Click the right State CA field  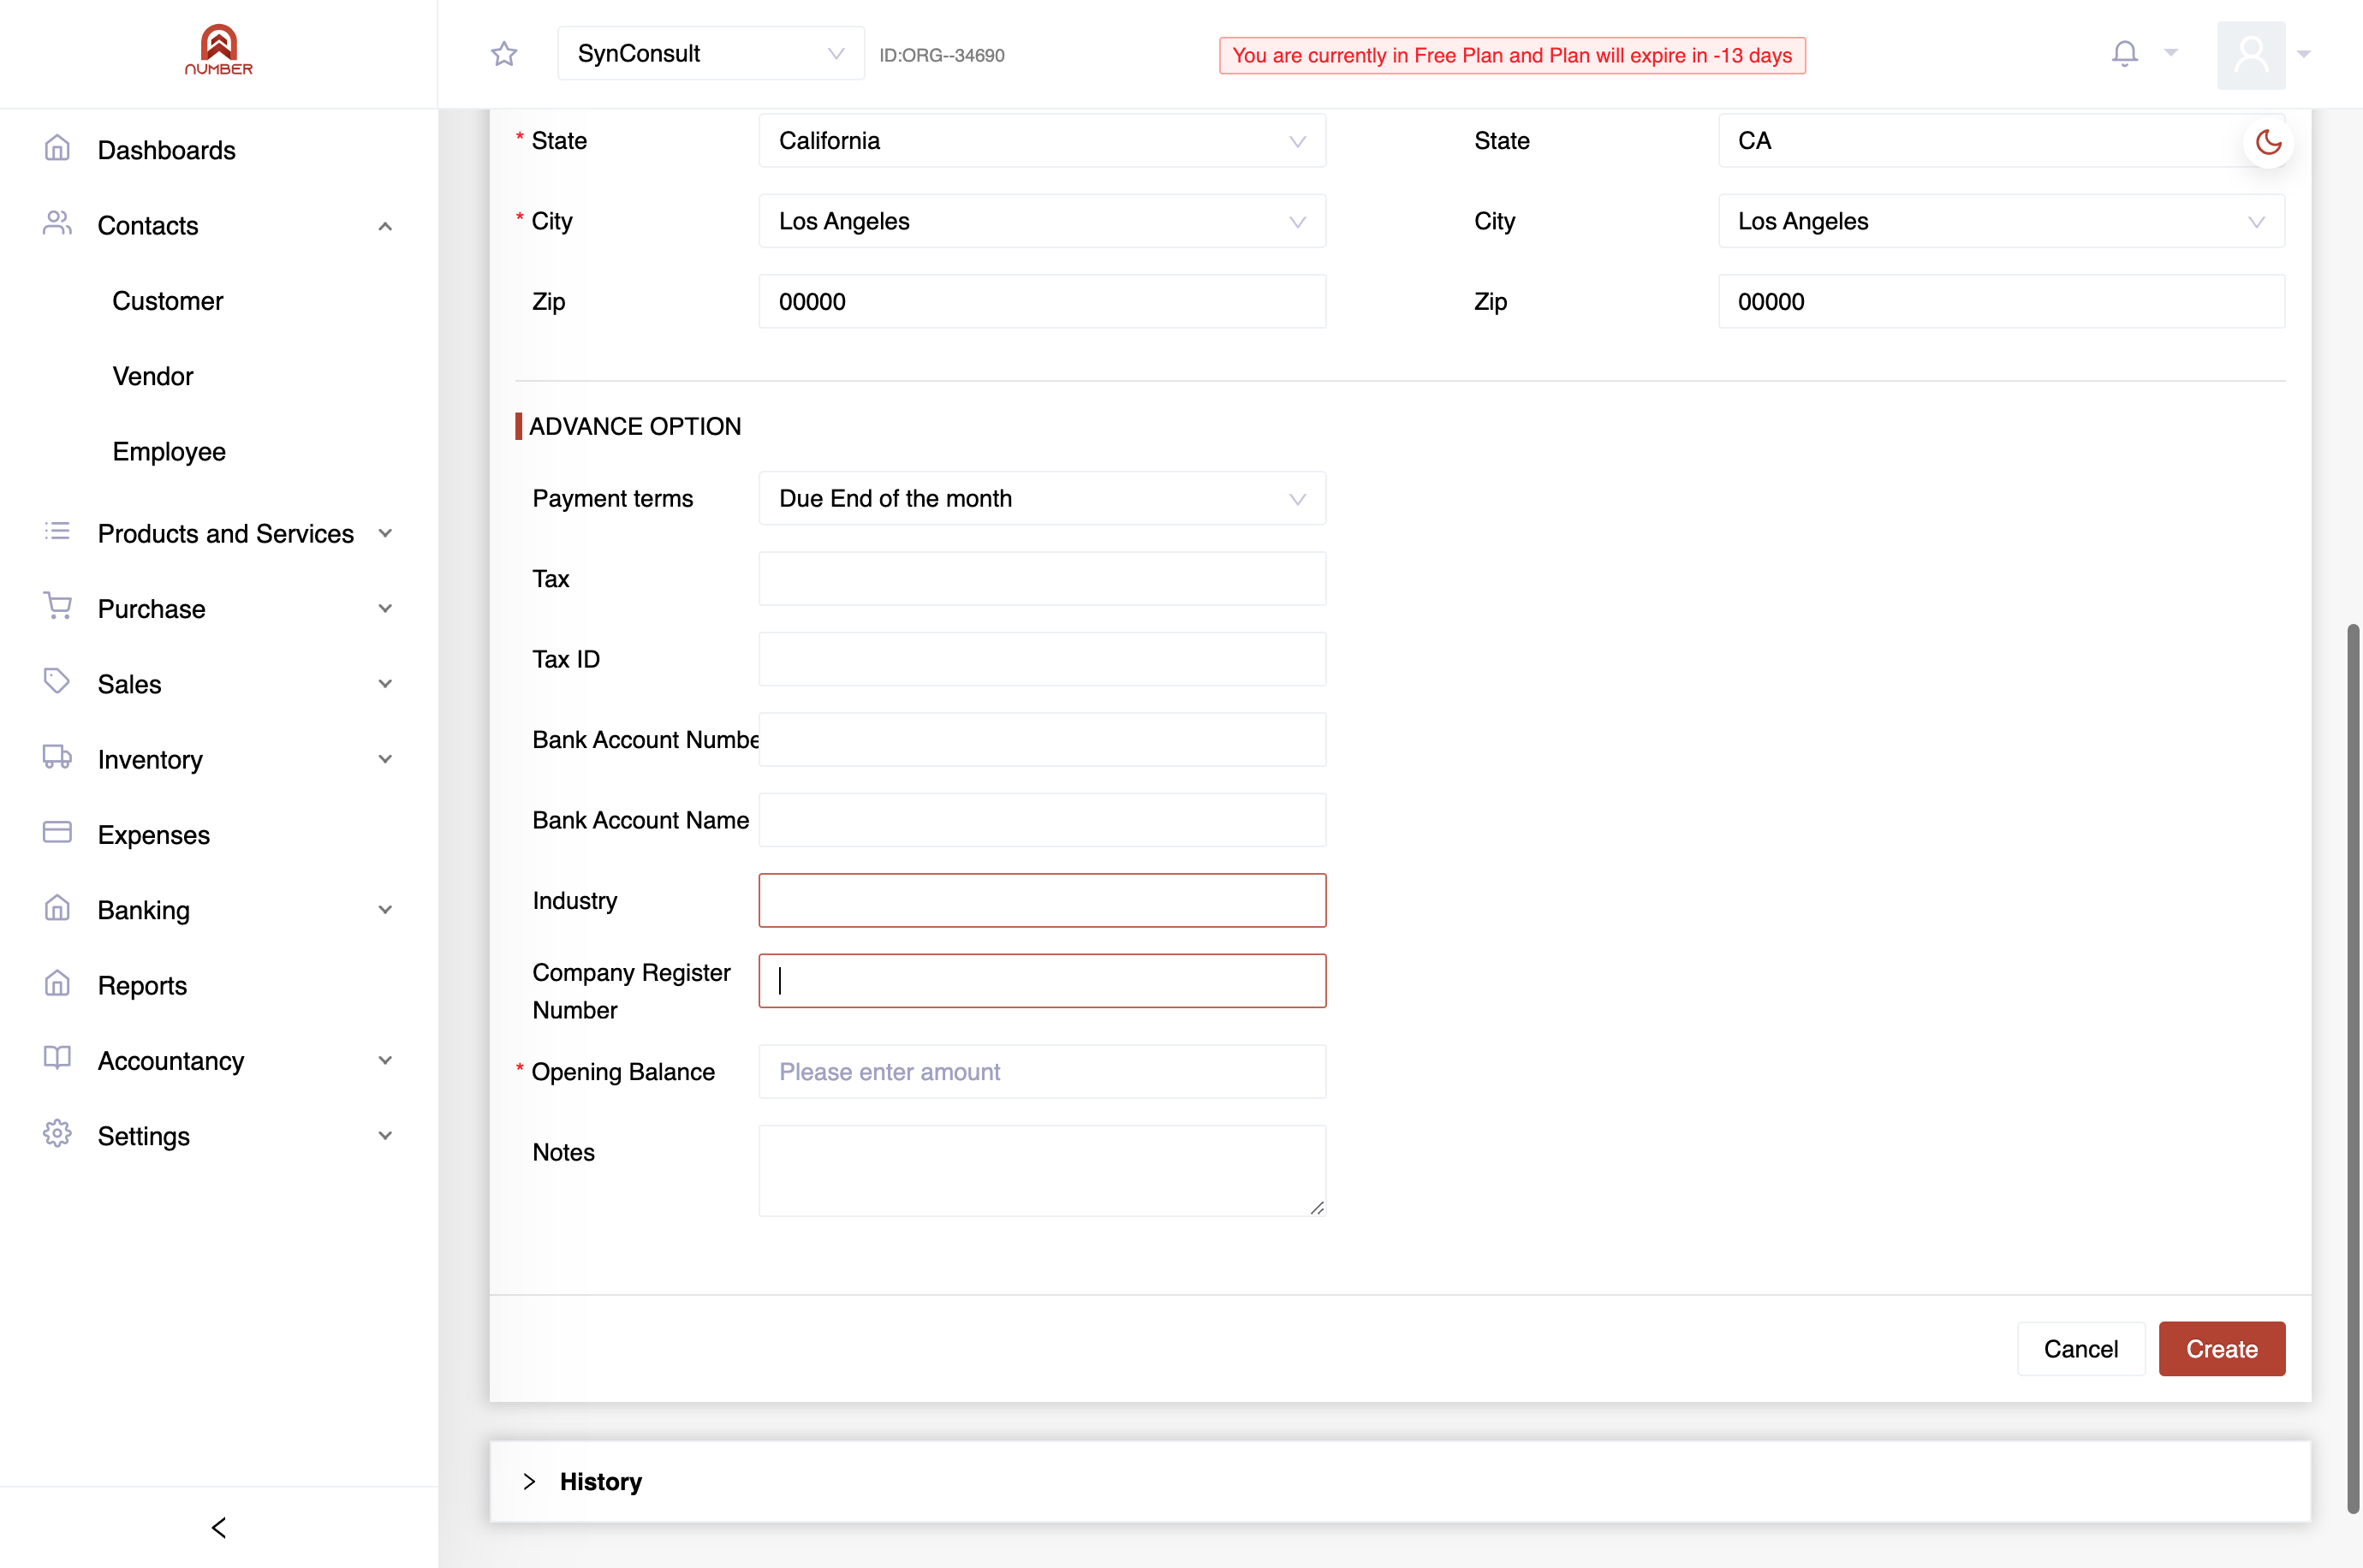tap(2001, 141)
